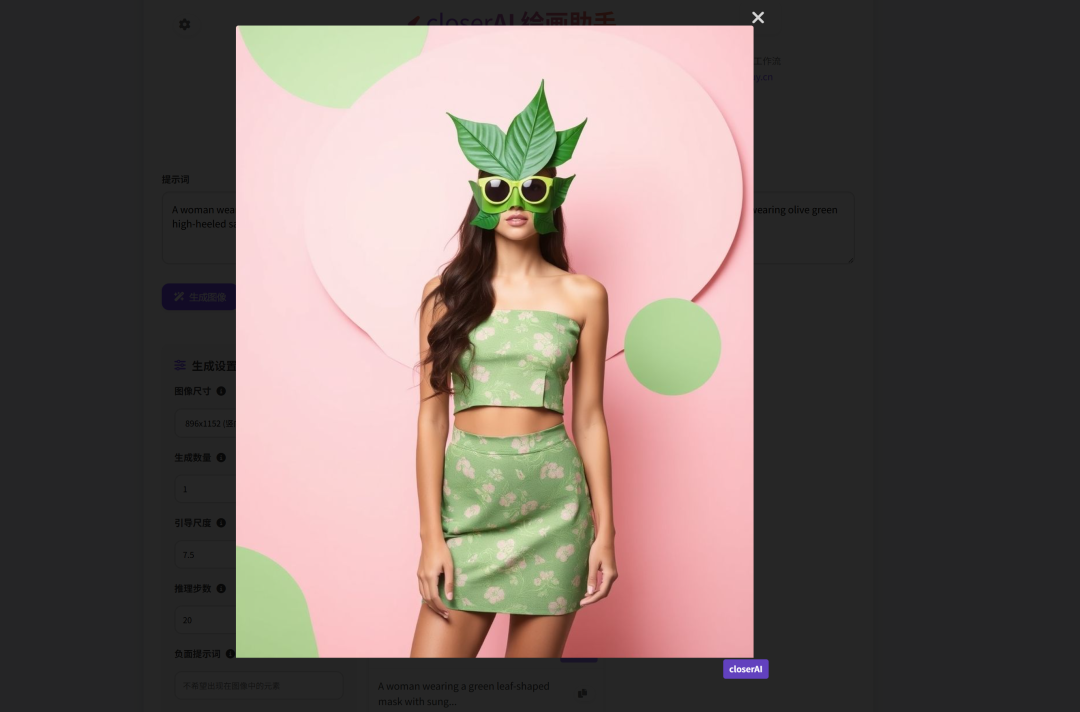Click the info icon beside 推理步数

tap(221, 589)
